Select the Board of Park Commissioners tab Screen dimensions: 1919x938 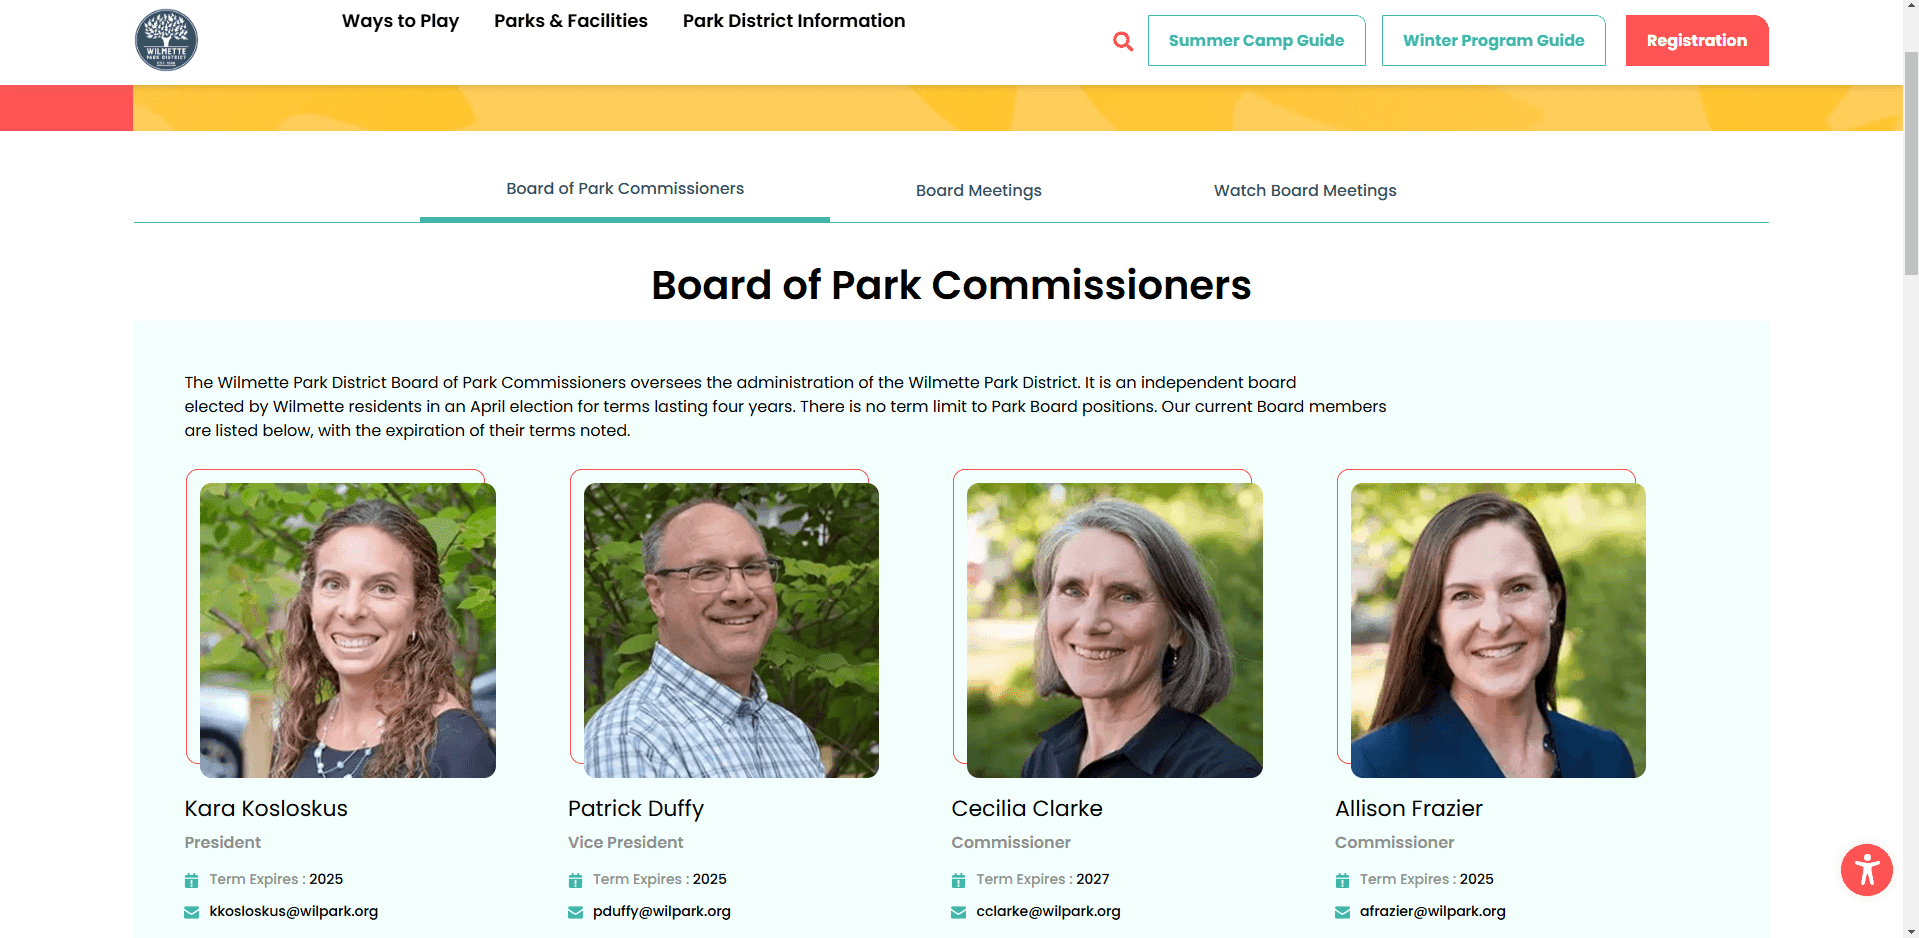pos(625,189)
